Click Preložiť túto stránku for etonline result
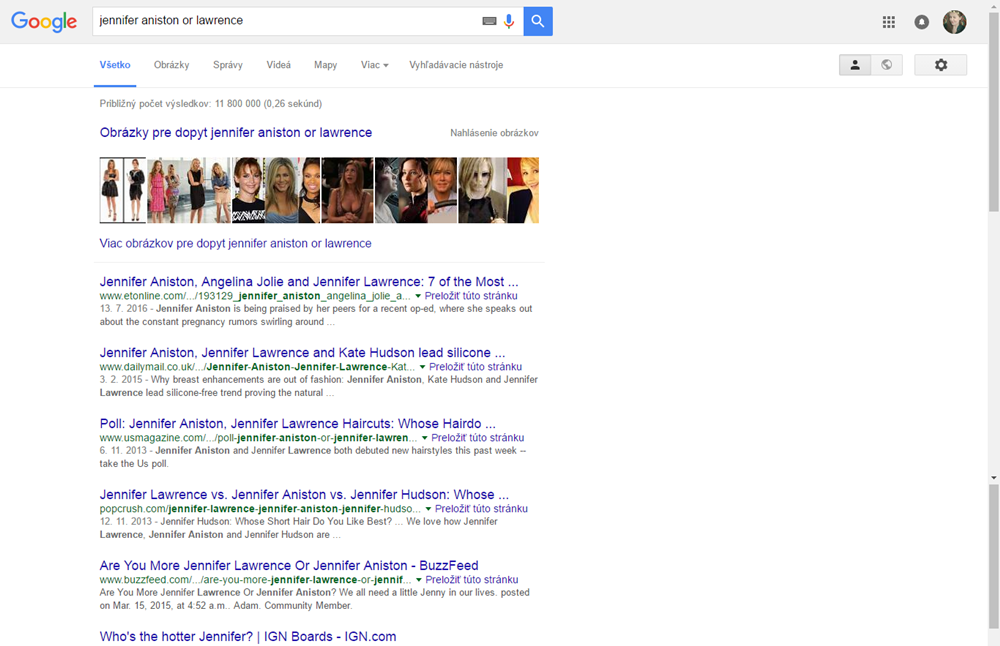 click(471, 296)
